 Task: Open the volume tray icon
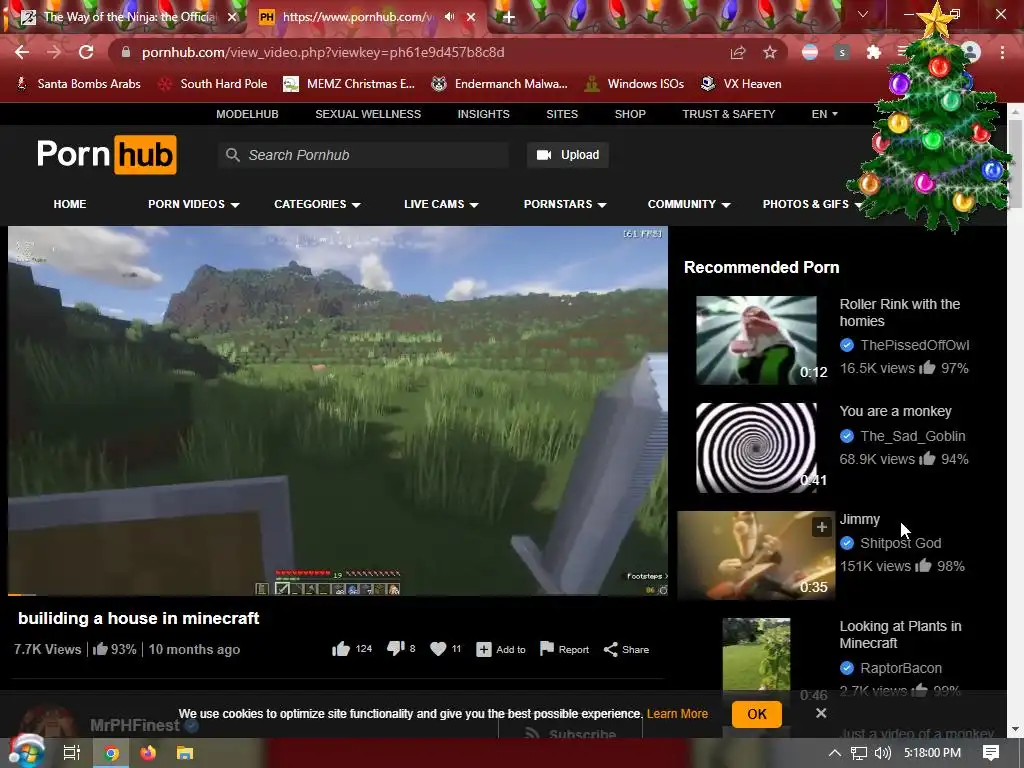[x=882, y=753]
